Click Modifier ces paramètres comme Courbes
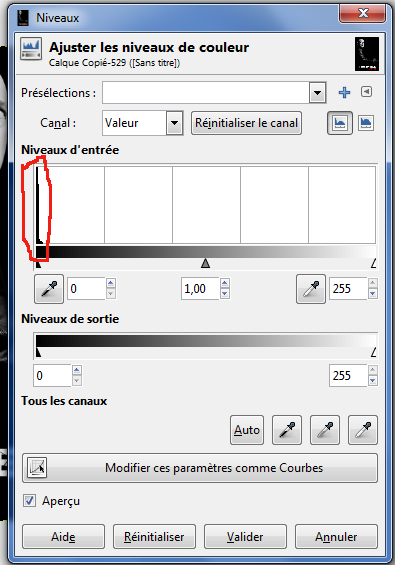This screenshot has width=395, height=565. click(200, 468)
